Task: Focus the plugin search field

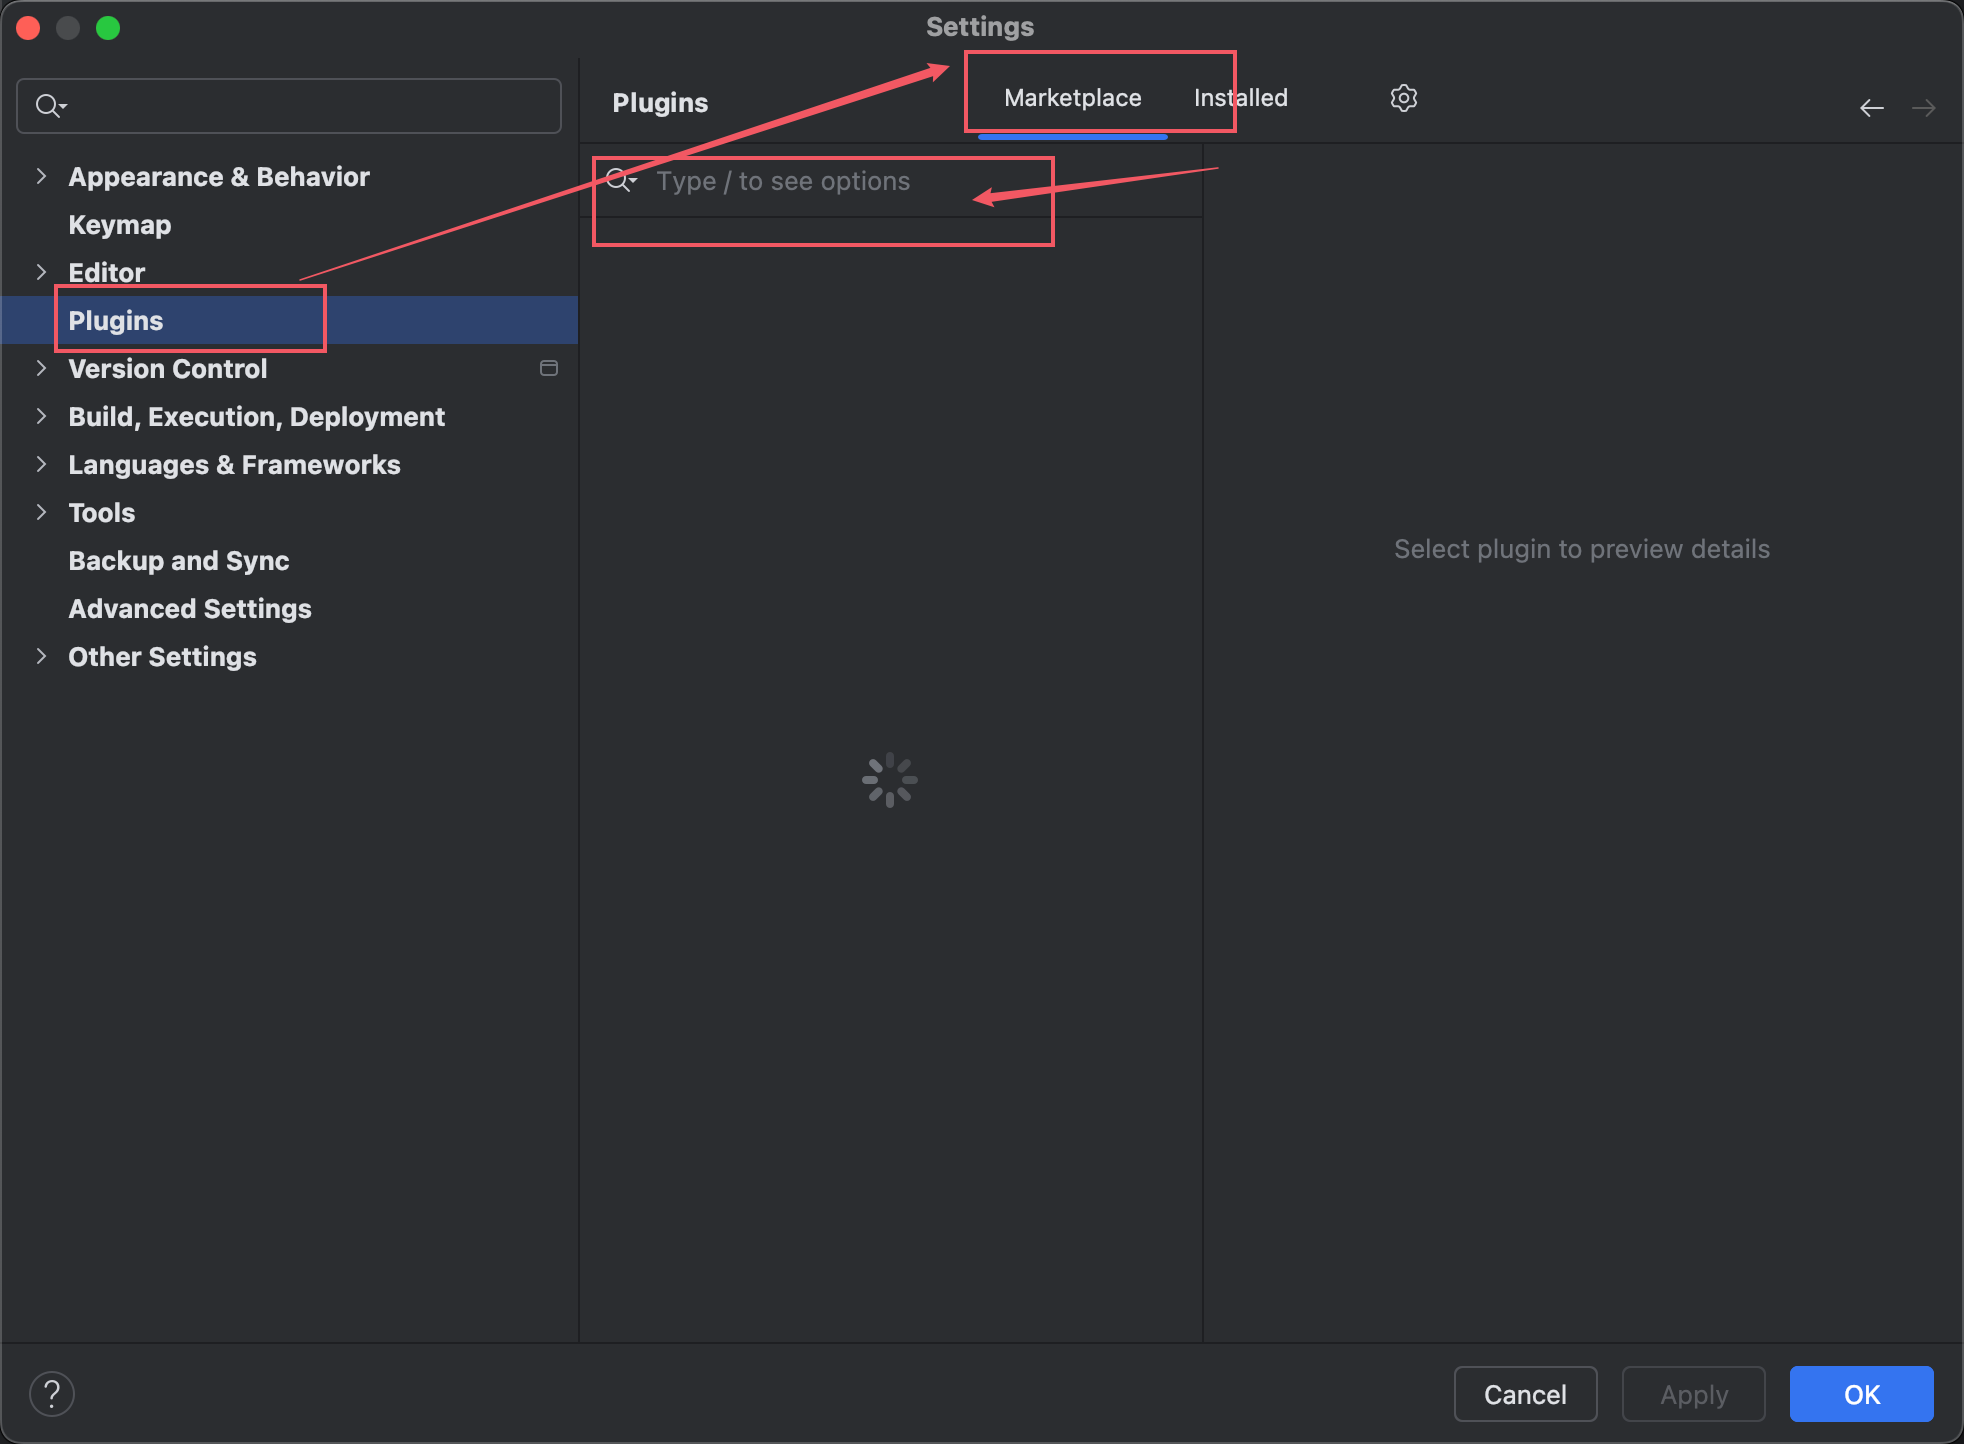Action: [850, 182]
